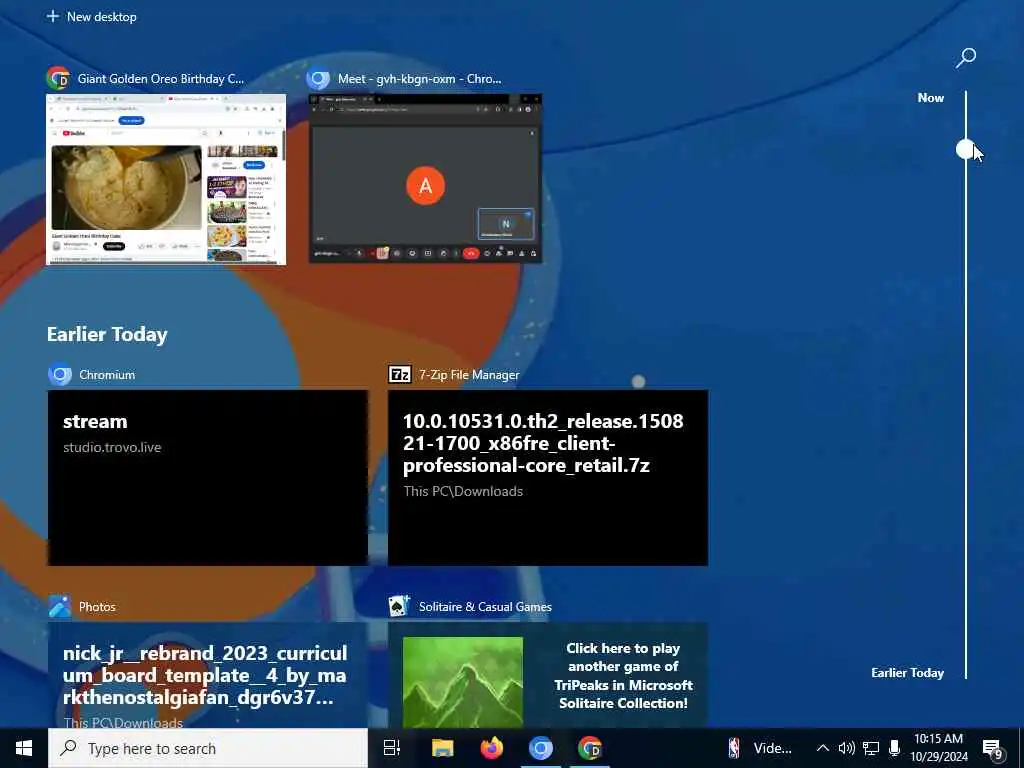Image resolution: width=1024 pixels, height=768 pixels.
Task: Open the stream studio.trovo.live activity card
Action: (x=208, y=477)
